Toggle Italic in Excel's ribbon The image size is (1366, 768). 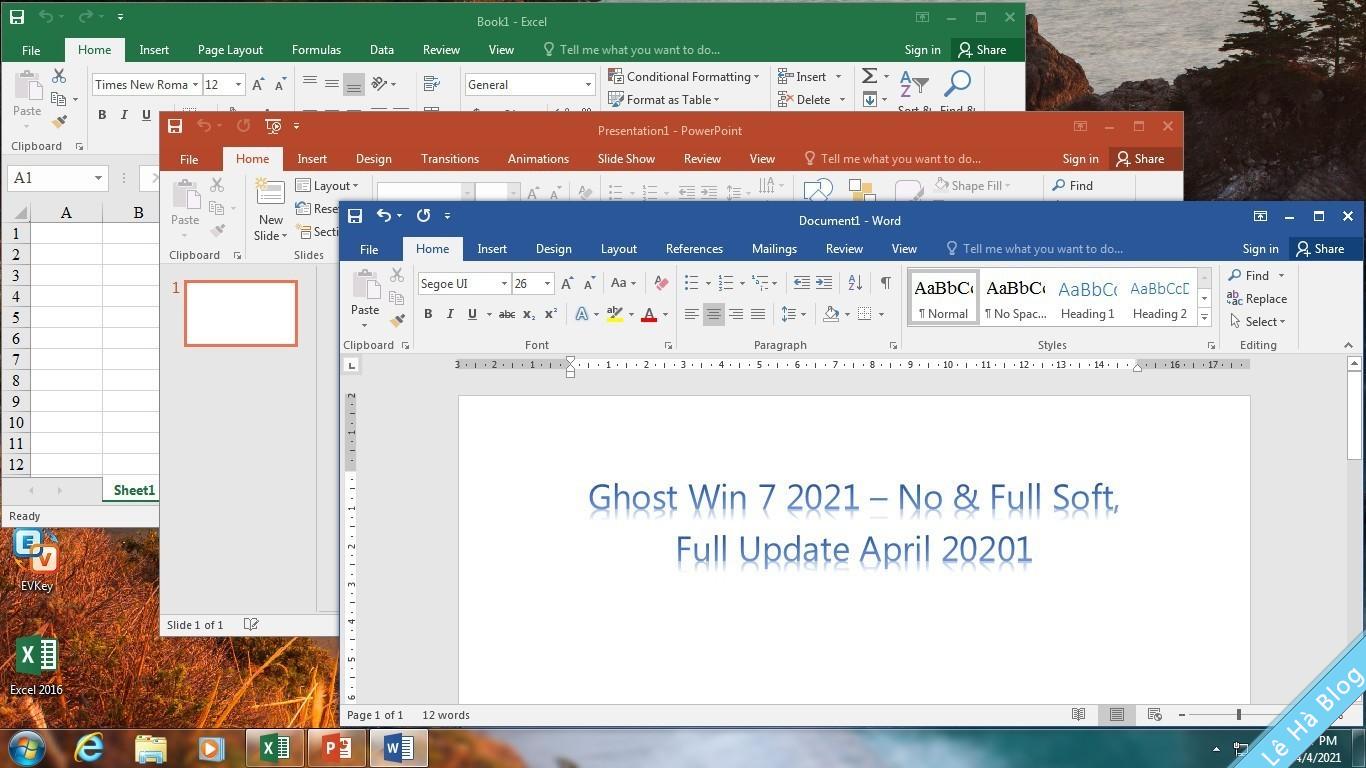[124, 115]
